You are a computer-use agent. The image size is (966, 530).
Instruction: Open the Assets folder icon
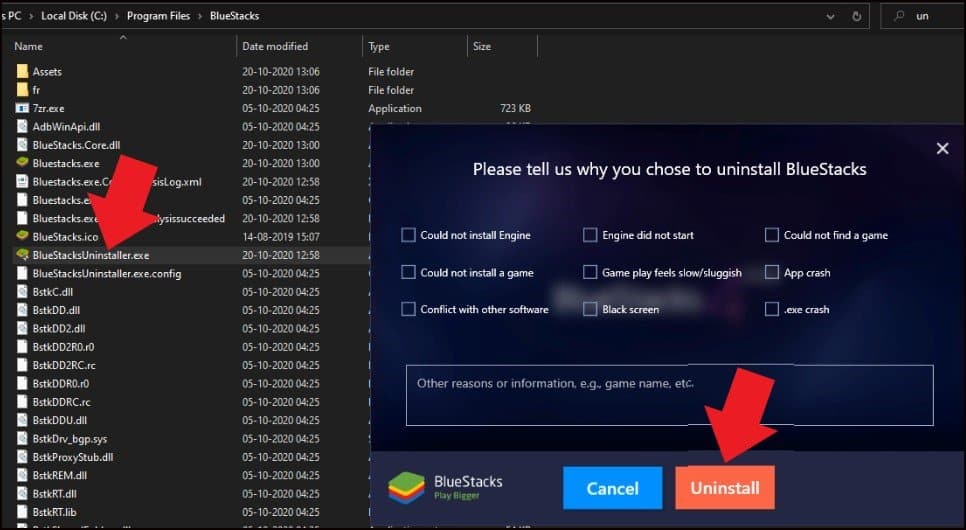point(22,72)
